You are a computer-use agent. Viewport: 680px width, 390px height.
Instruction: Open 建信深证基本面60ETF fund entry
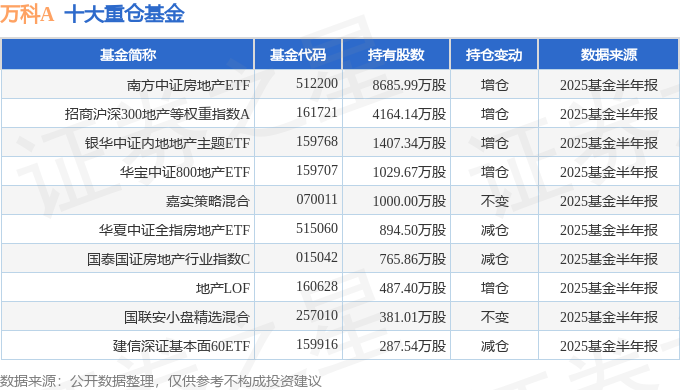[181, 346]
